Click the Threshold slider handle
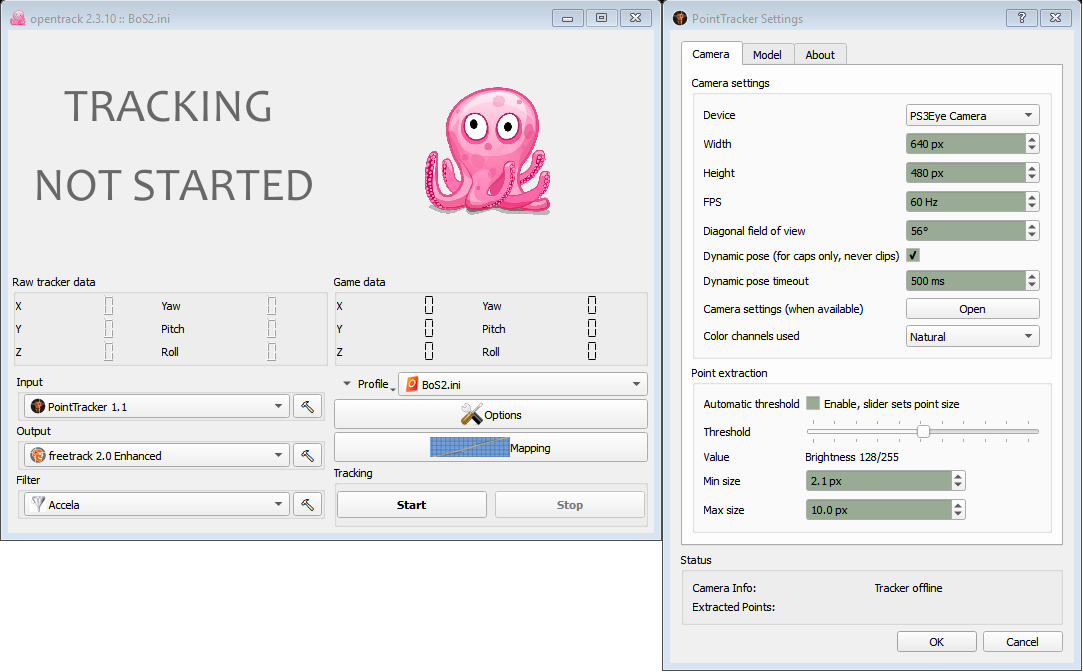This screenshot has width=1083, height=672. click(923, 432)
